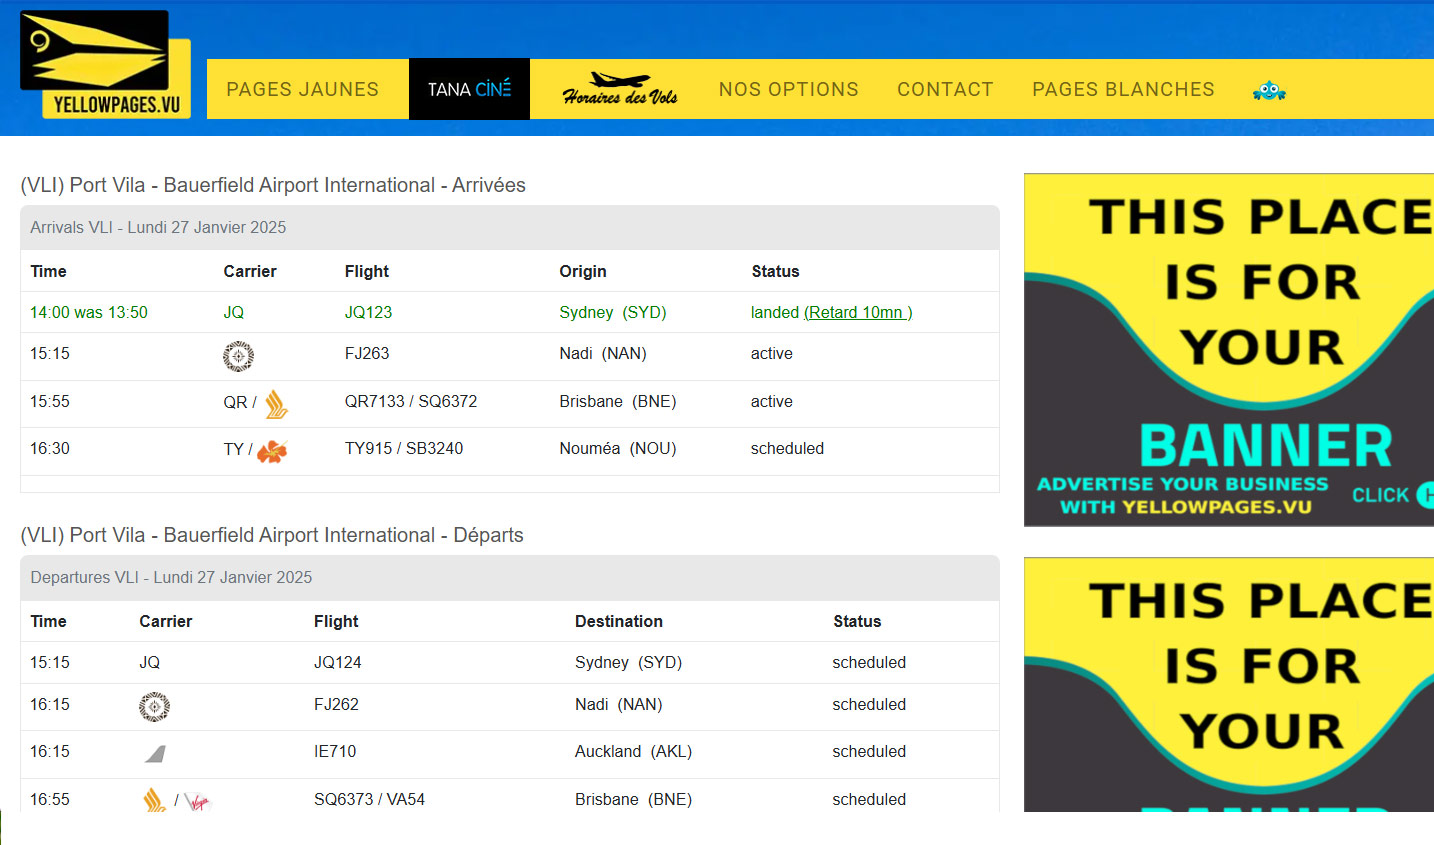Click Aircalin hibiscus logo in TY915 row
The image size is (1434, 845).
pyautogui.click(x=272, y=451)
